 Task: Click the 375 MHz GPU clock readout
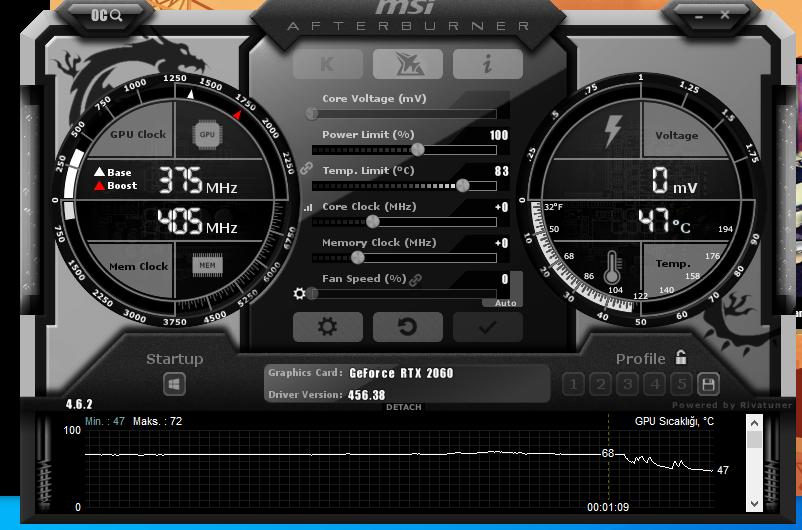[x=197, y=181]
